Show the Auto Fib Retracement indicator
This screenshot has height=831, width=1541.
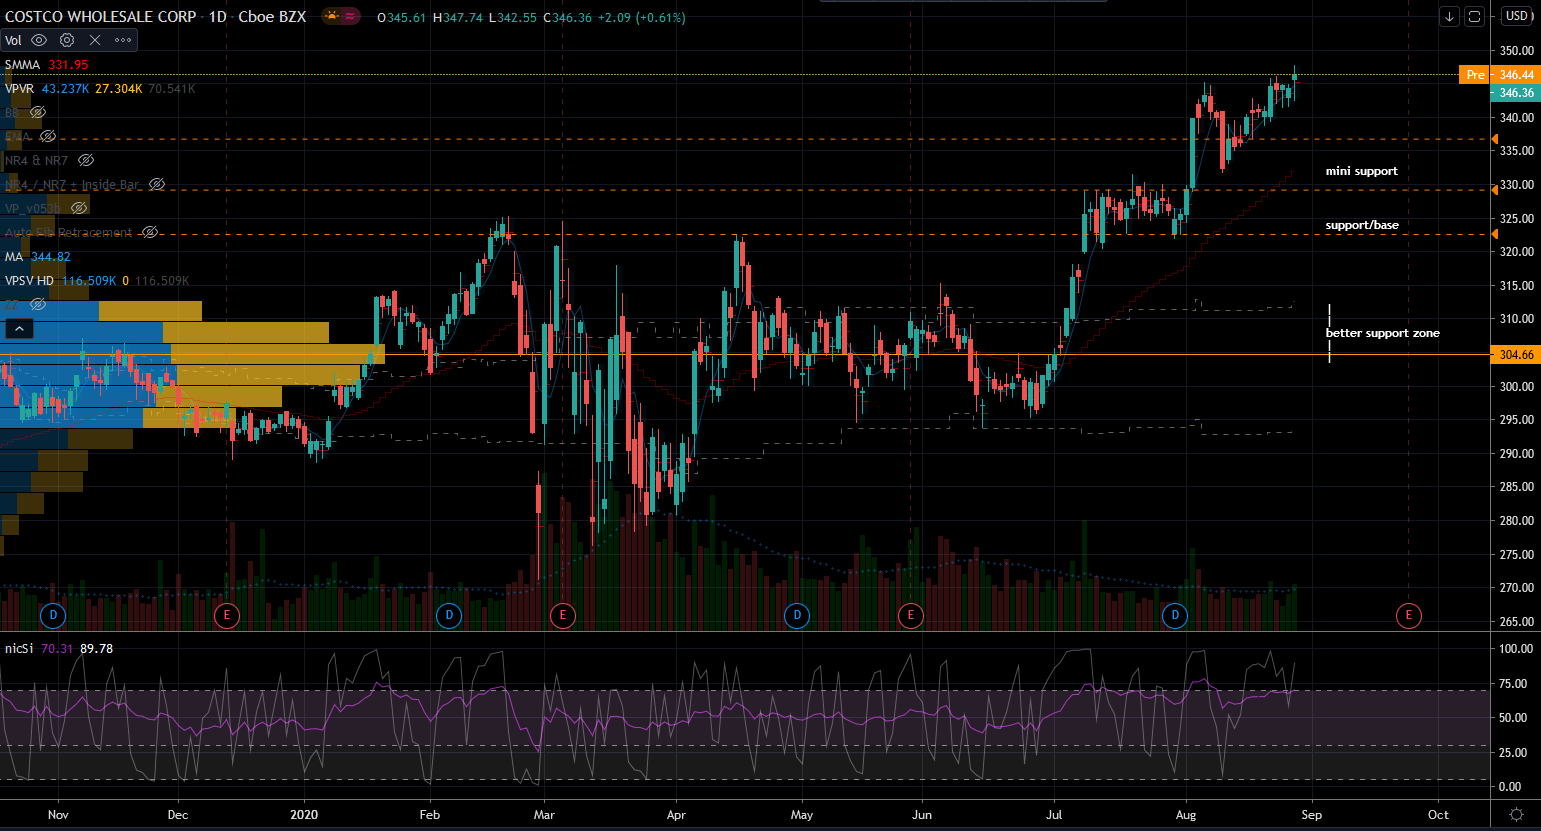pyautogui.click(x=149, y=232)
